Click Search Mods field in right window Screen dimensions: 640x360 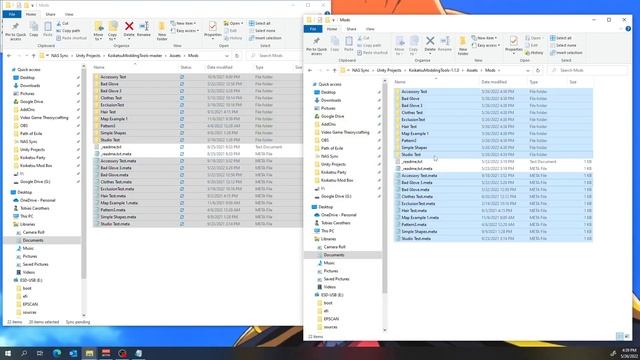pos(588,70)
